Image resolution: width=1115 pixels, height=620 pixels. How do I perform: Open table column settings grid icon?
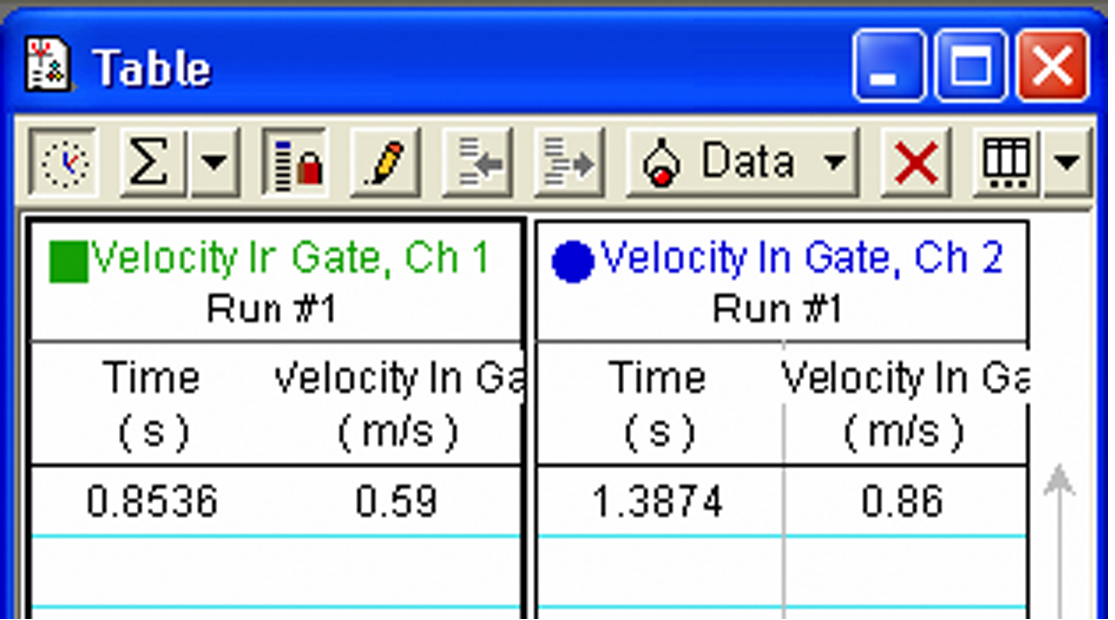coord(1003,160)
